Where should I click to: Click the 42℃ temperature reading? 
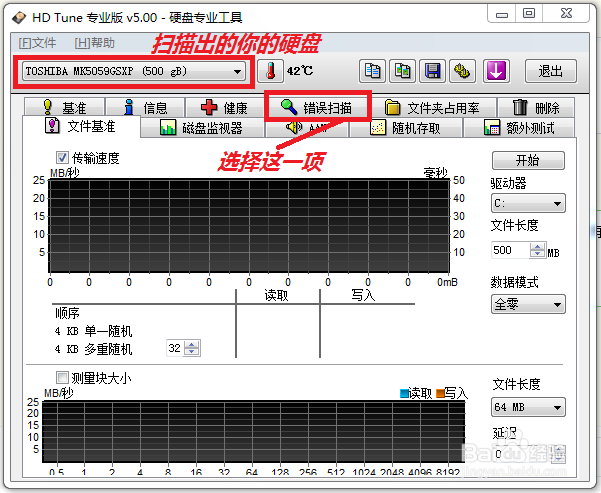[300, 71]
